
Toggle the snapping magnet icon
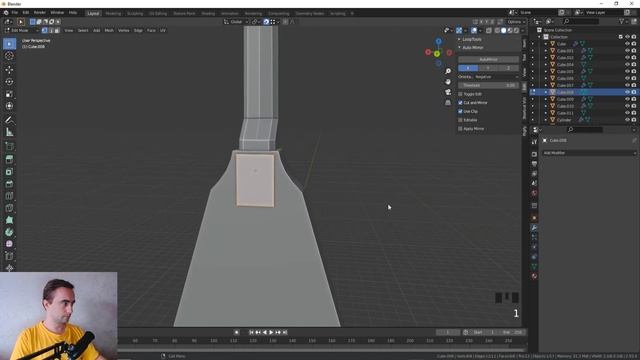266,22
